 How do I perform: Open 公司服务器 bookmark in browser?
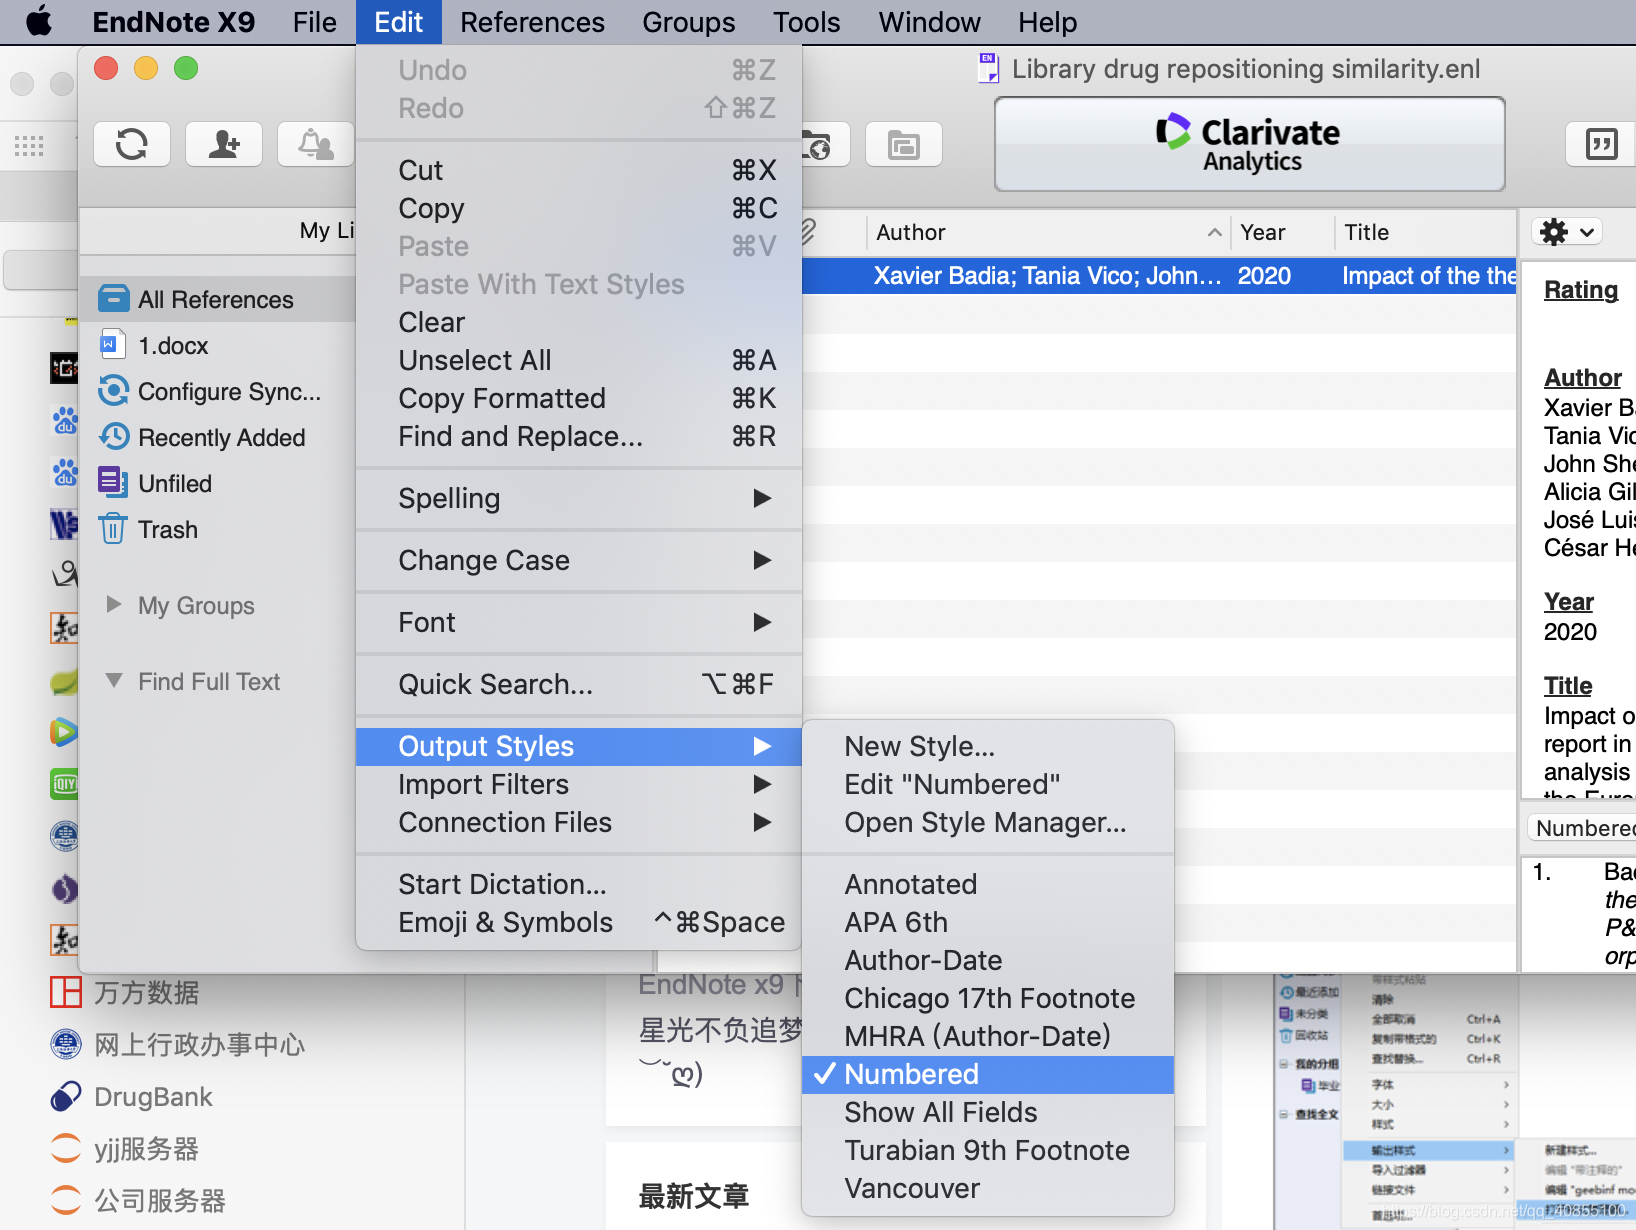137,1201
